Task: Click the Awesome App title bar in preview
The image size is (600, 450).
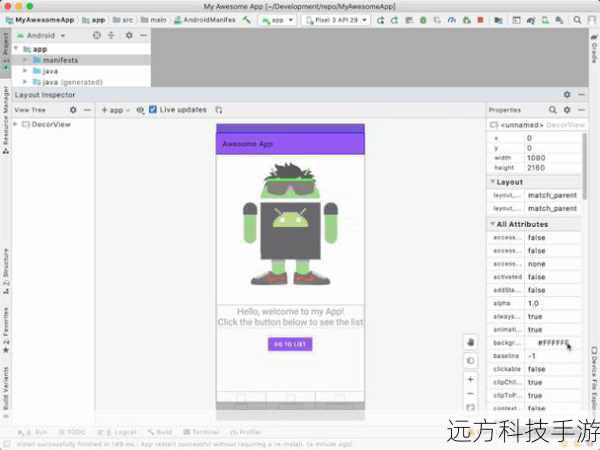Action: (290, 144)
